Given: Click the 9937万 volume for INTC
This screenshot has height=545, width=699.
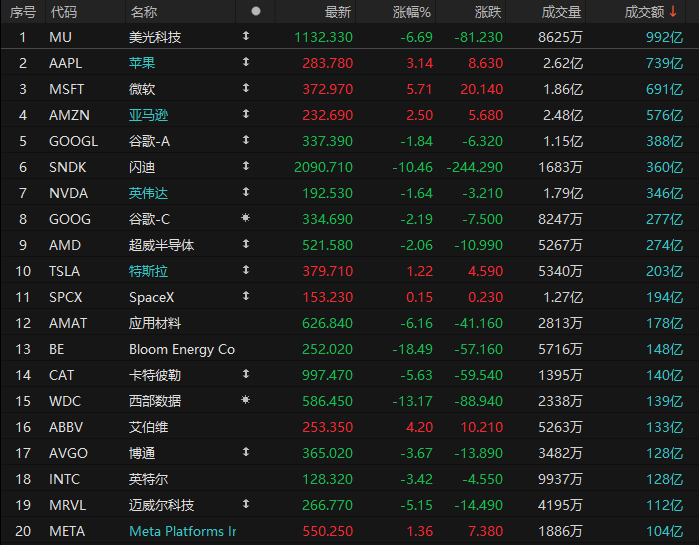Looking at the screenshot, I should 560,479.
